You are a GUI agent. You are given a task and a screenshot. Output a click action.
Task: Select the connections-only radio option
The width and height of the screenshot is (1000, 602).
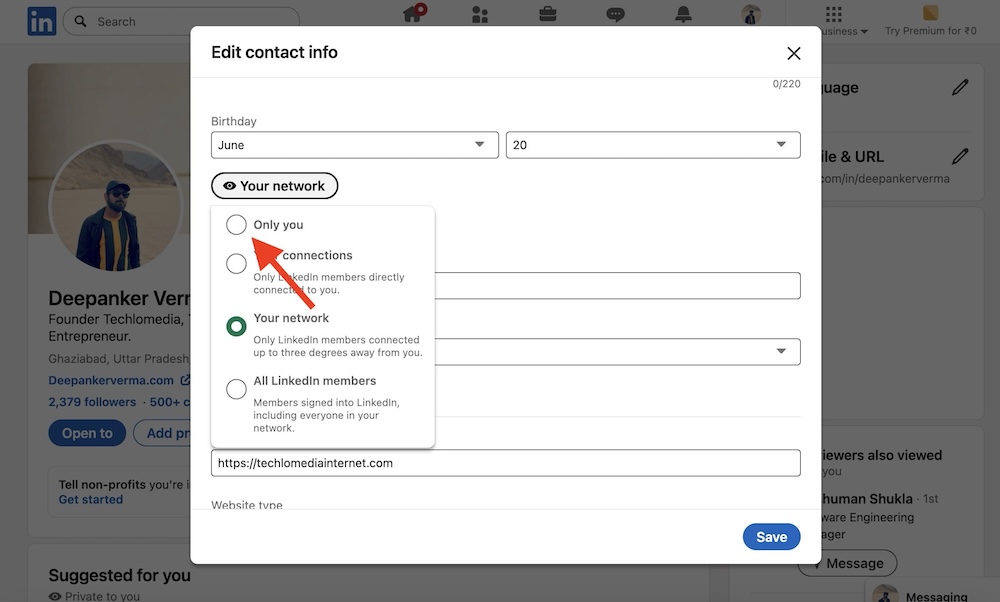(x=236, y=263)
